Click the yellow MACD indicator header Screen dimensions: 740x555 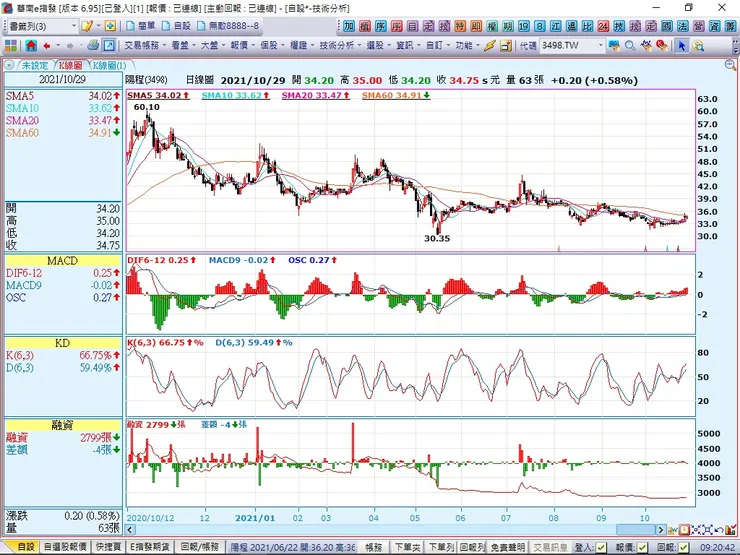click(63, 261)
